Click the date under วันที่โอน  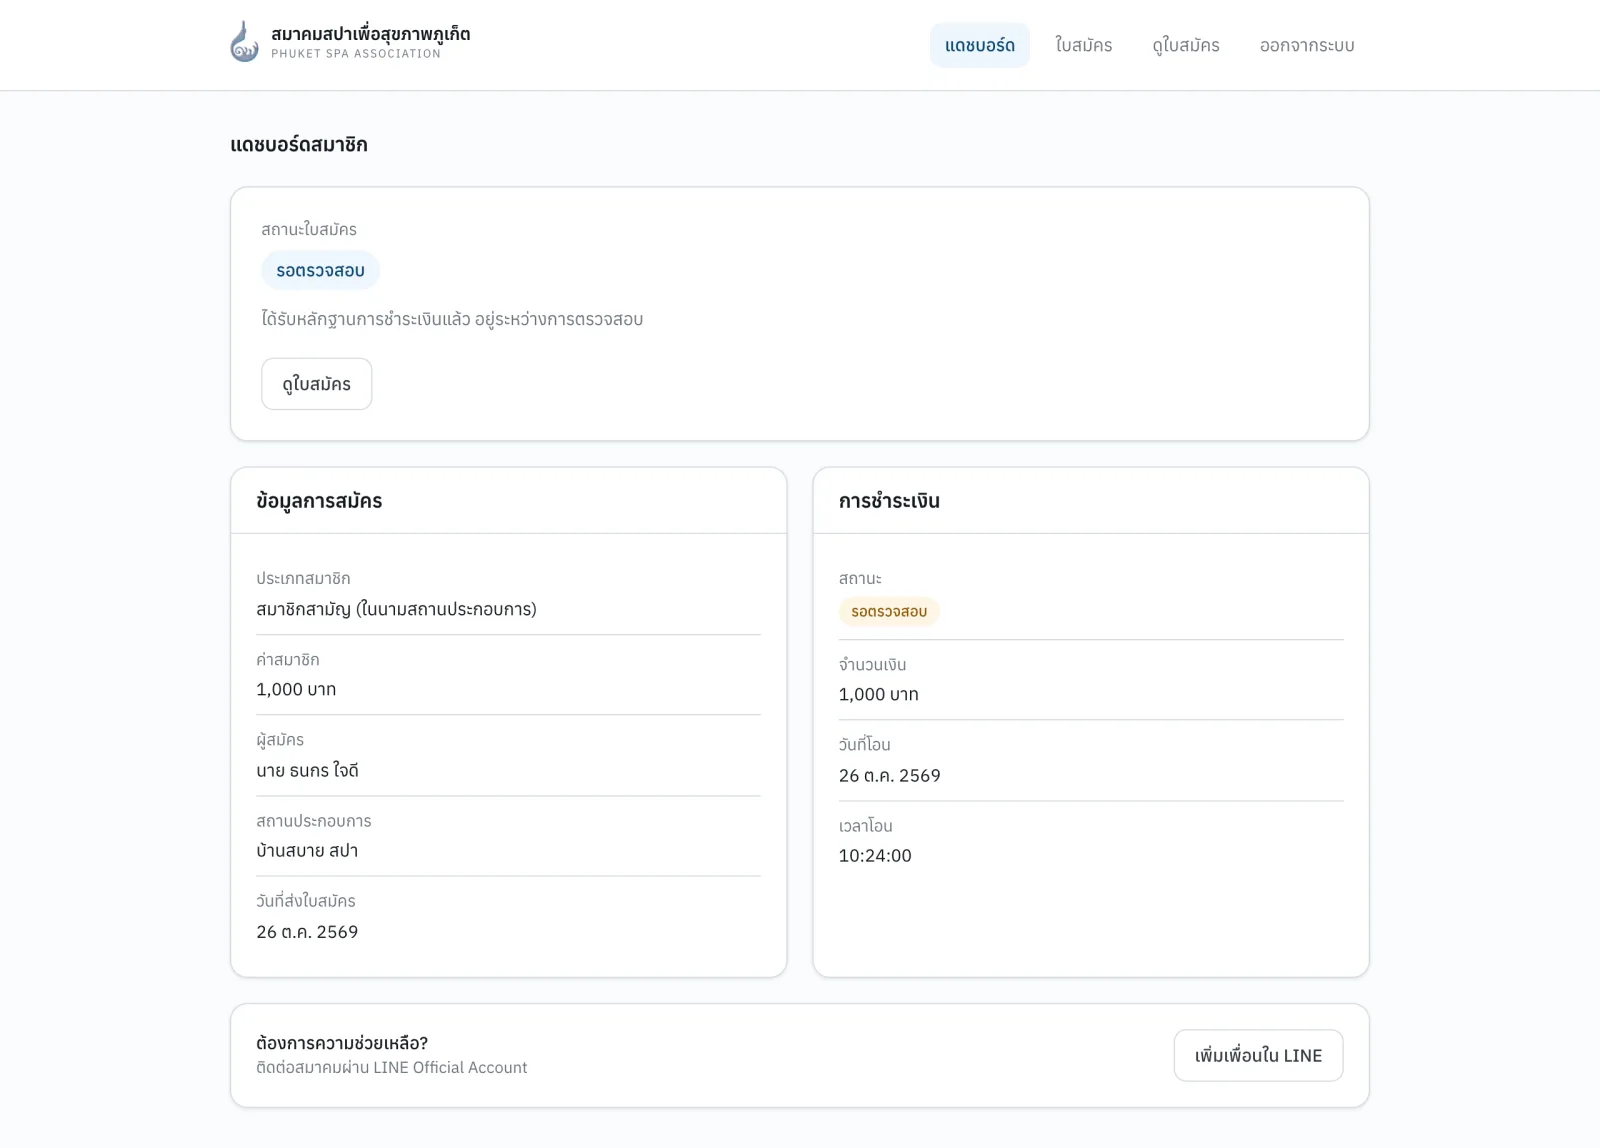890,775
